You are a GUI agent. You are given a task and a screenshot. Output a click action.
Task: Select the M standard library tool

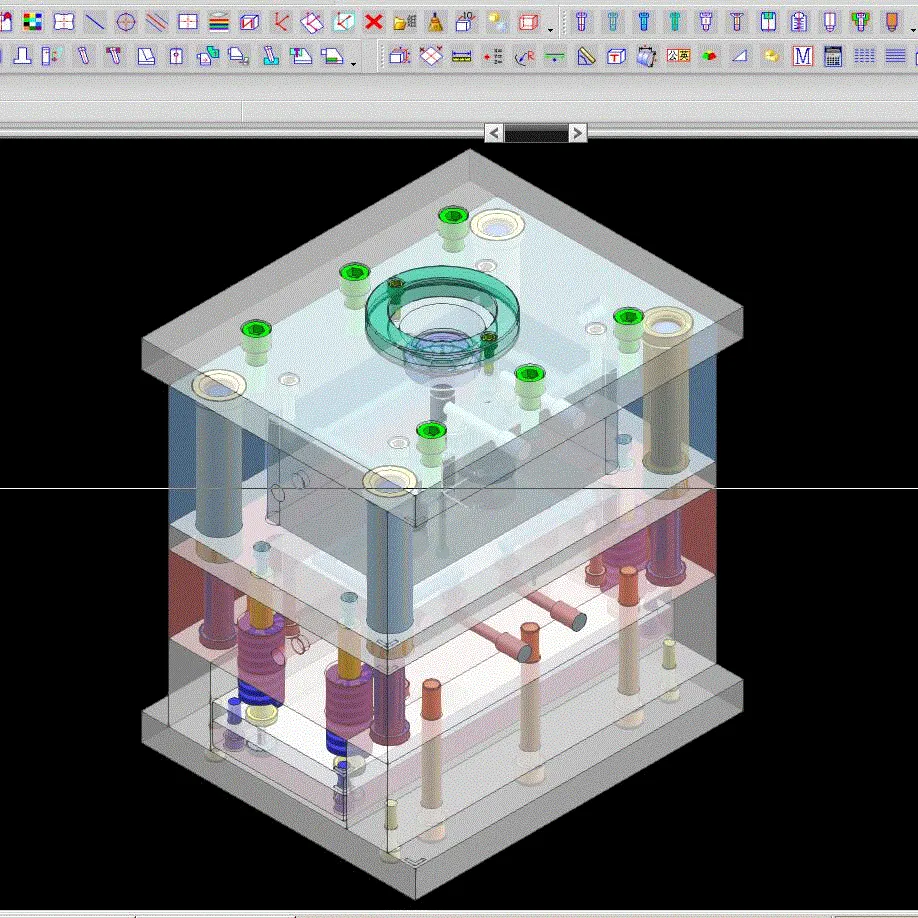click(x=802, y=56)
